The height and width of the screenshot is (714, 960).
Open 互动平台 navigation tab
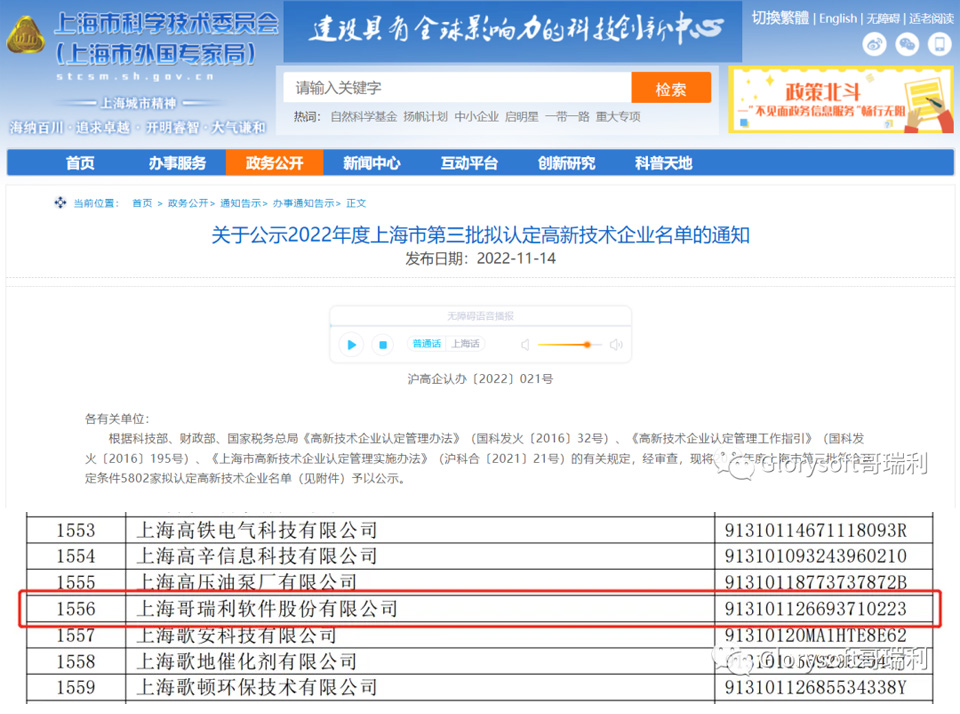point(469,163)
